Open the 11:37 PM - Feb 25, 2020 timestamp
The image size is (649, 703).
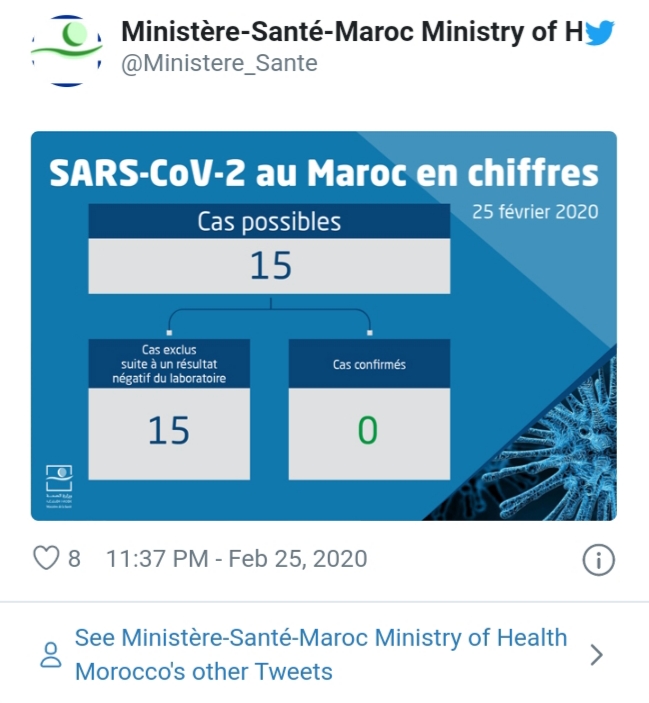pyautogui.click(x=236, y=559)
